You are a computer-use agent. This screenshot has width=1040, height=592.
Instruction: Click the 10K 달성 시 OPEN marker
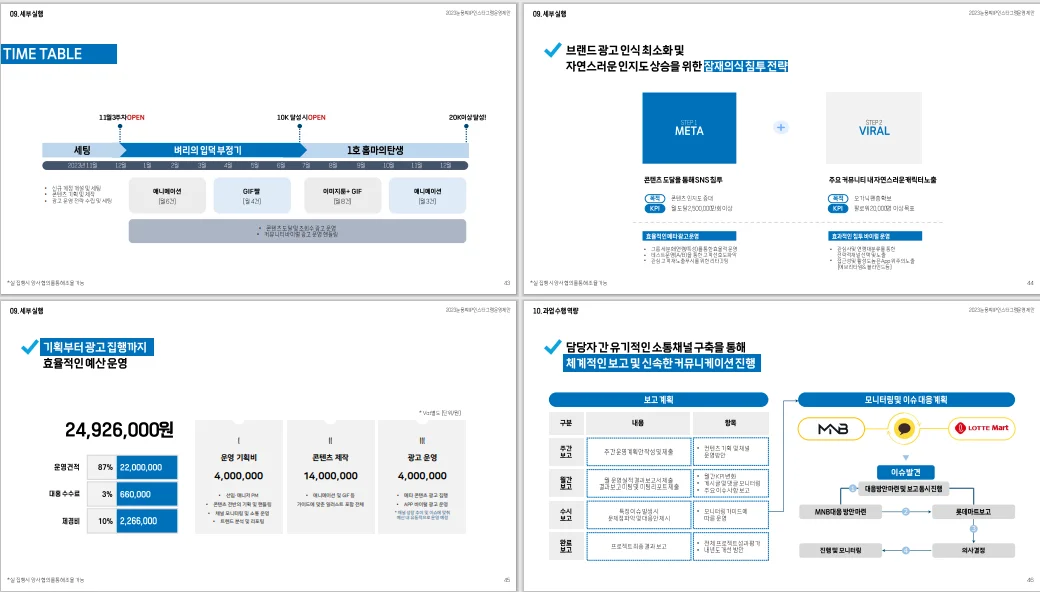click(x=301, y=117)
